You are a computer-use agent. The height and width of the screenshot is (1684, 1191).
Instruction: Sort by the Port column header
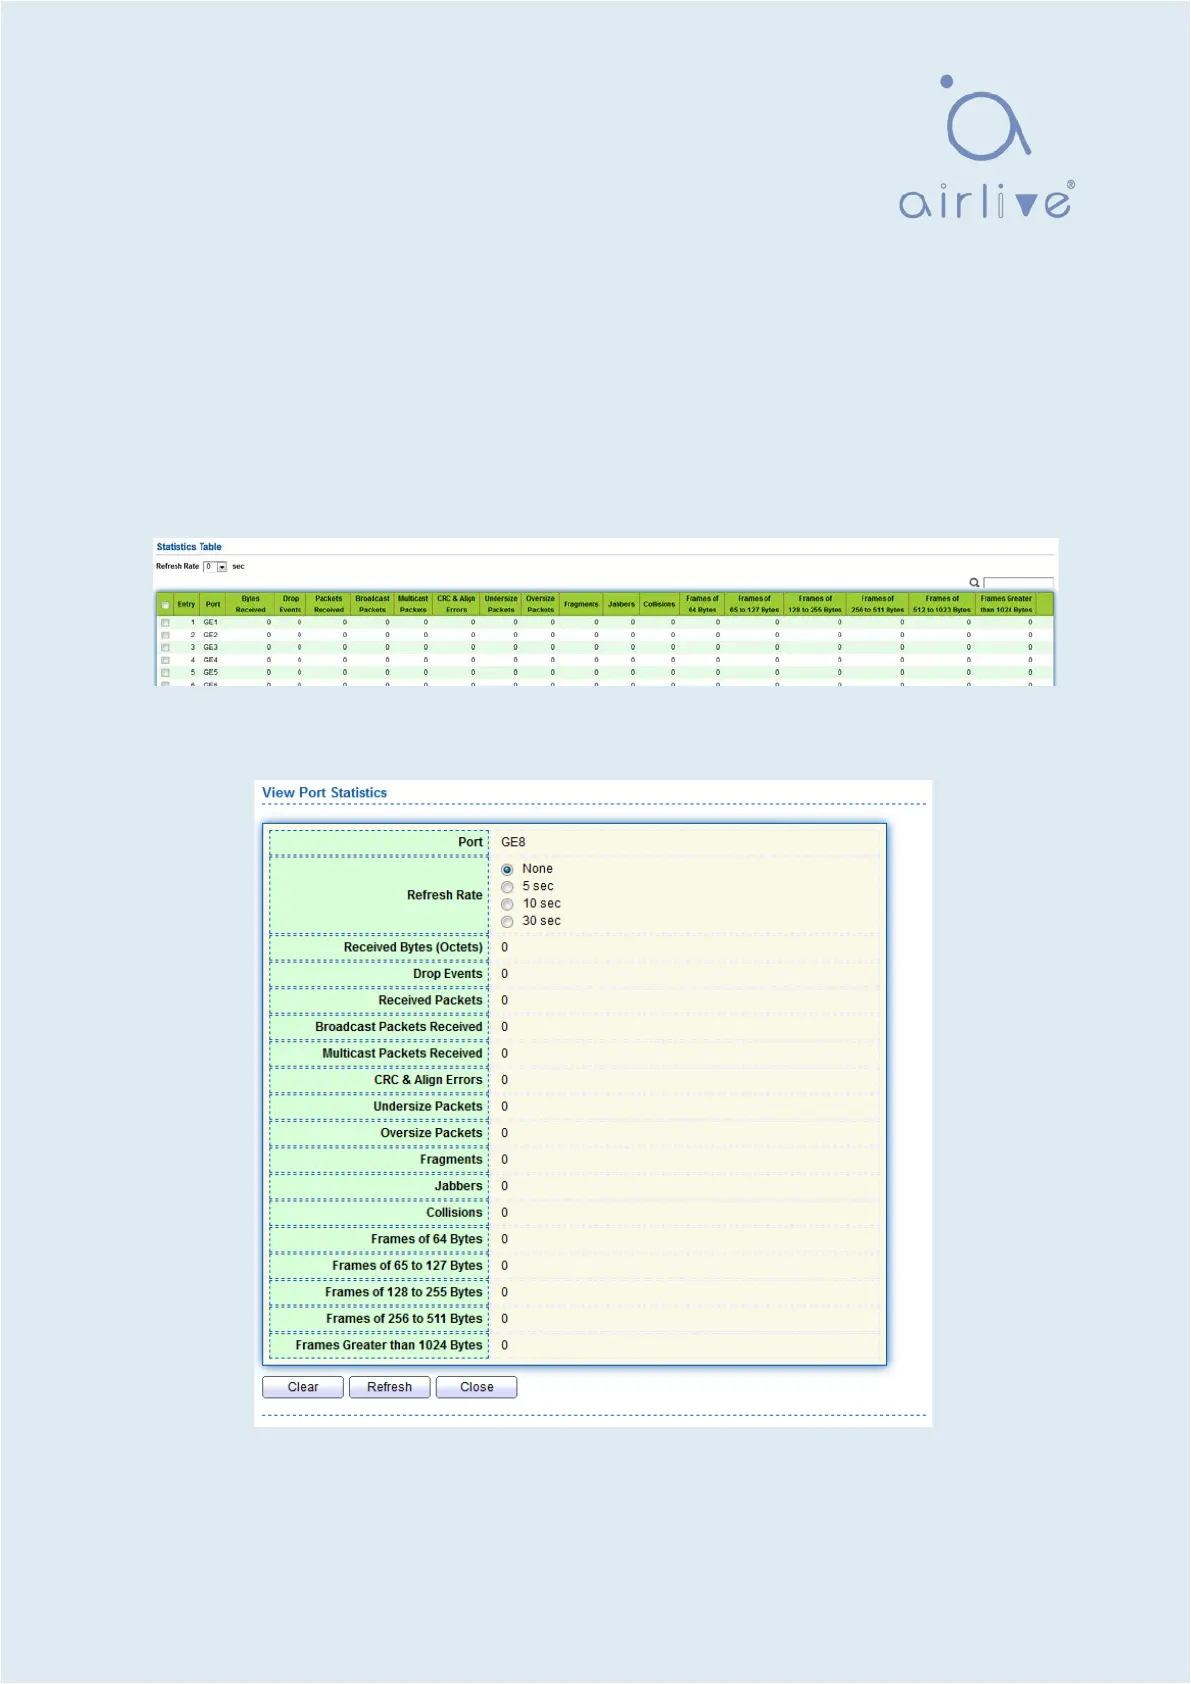click(x=213, y=604)
